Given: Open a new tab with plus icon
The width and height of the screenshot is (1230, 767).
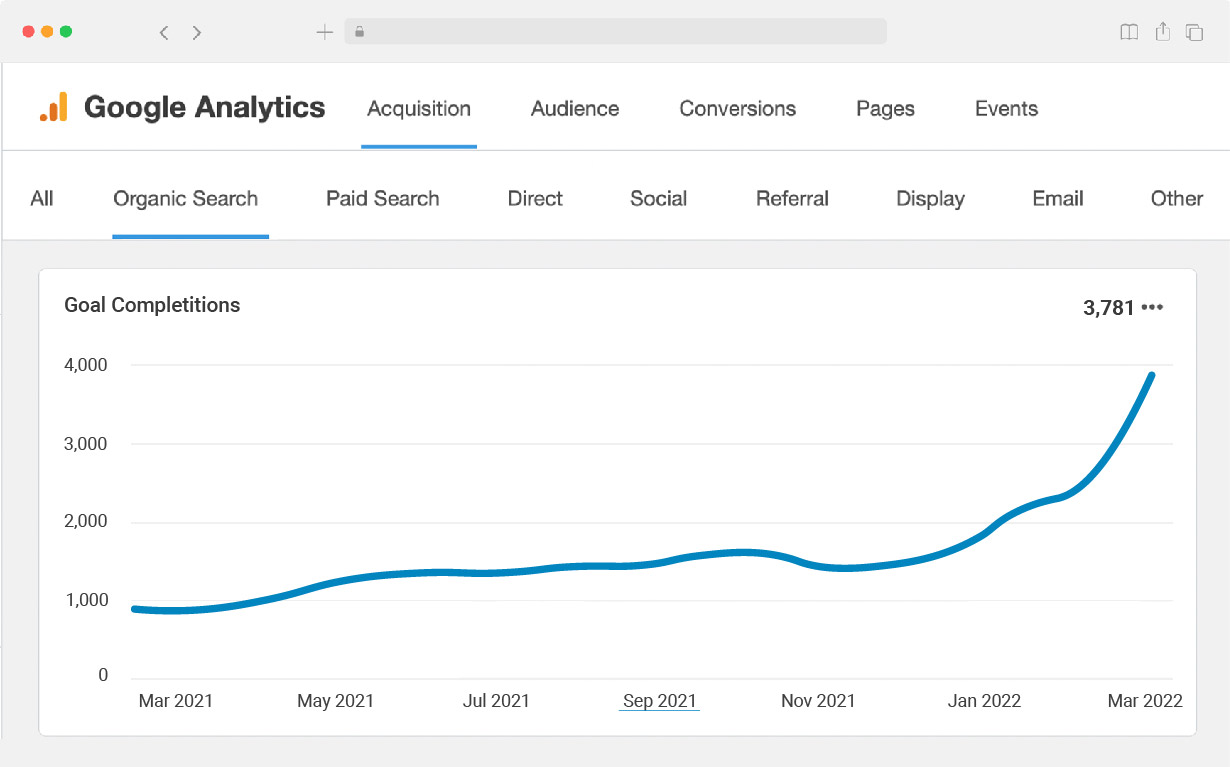Looking at the screenshot, I should tap(324, 32).
